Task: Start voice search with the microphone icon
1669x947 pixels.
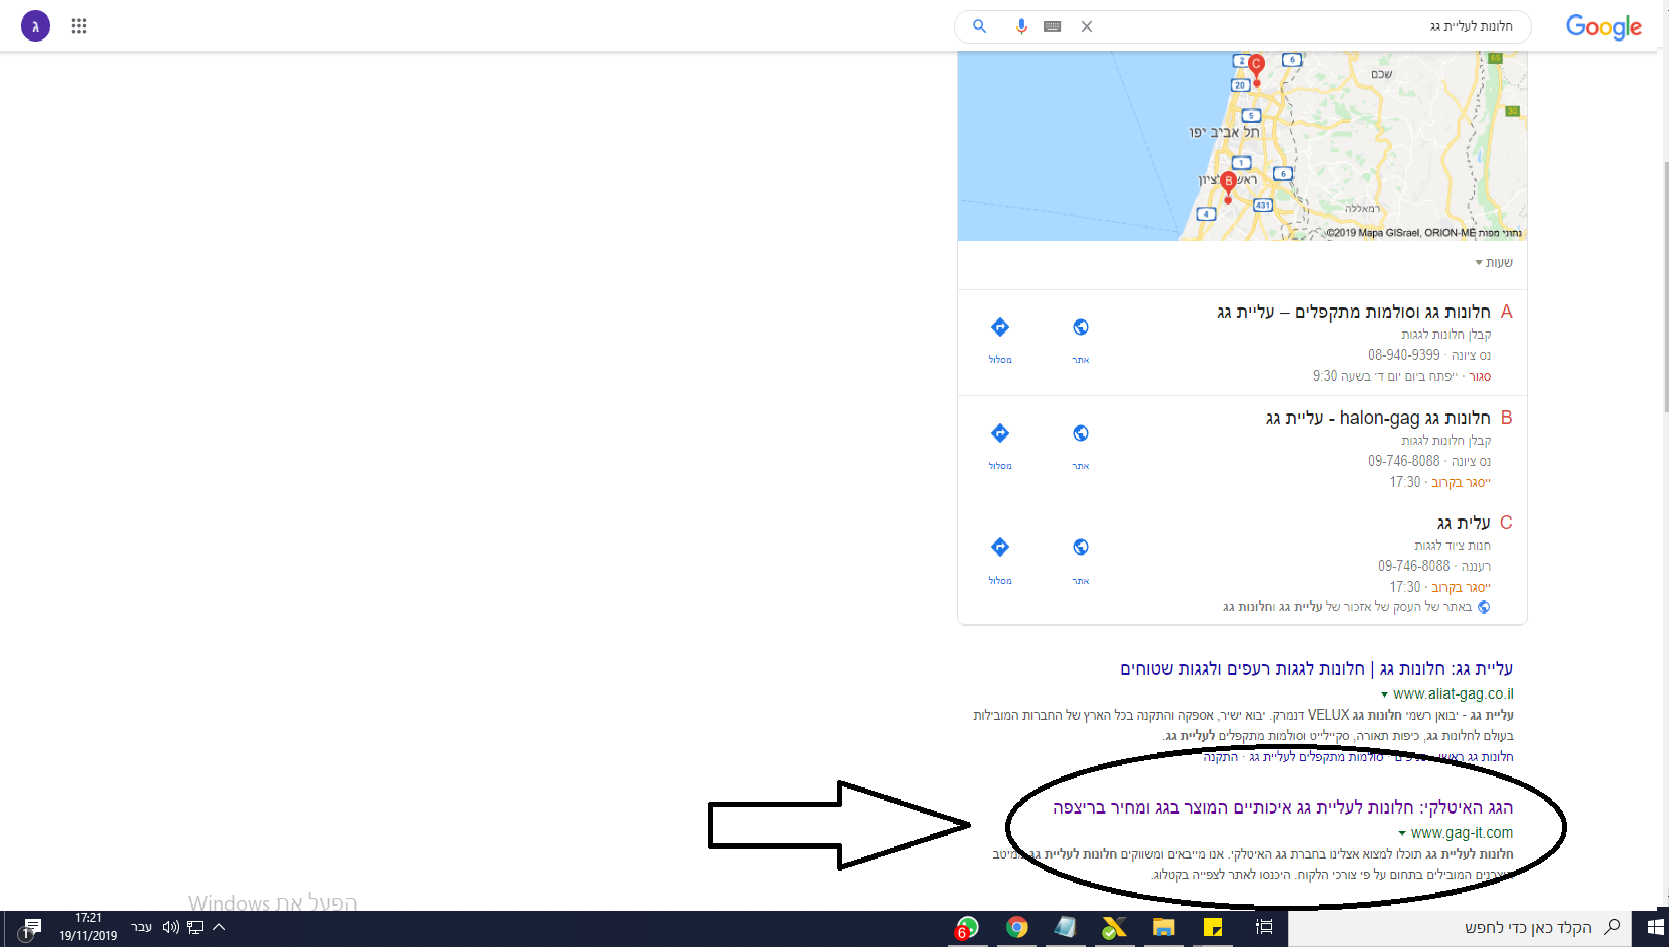Action: tap(1021, 27)
